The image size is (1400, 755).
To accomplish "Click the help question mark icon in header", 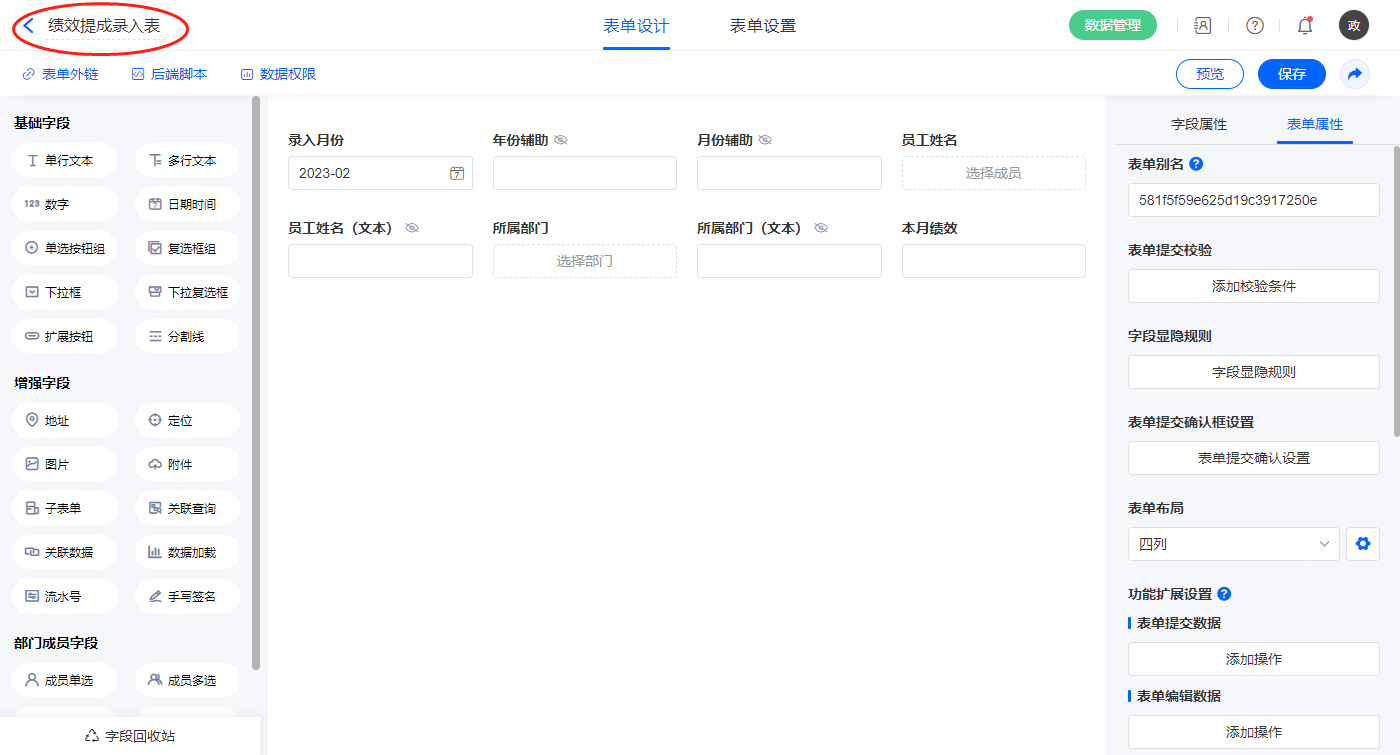I will pos(1254,26).
